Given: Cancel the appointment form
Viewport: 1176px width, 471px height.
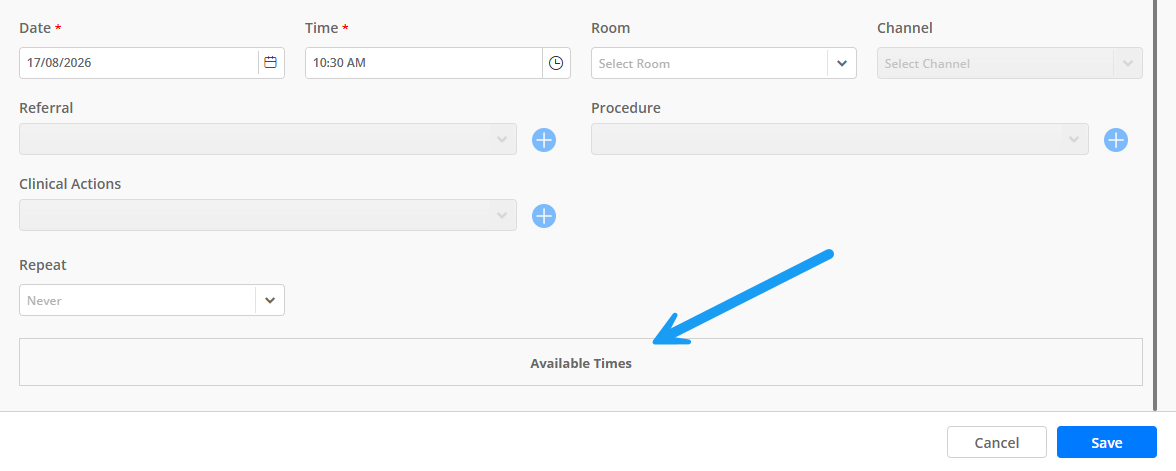Looking at the screenshot, I should [x=997, y=442].
